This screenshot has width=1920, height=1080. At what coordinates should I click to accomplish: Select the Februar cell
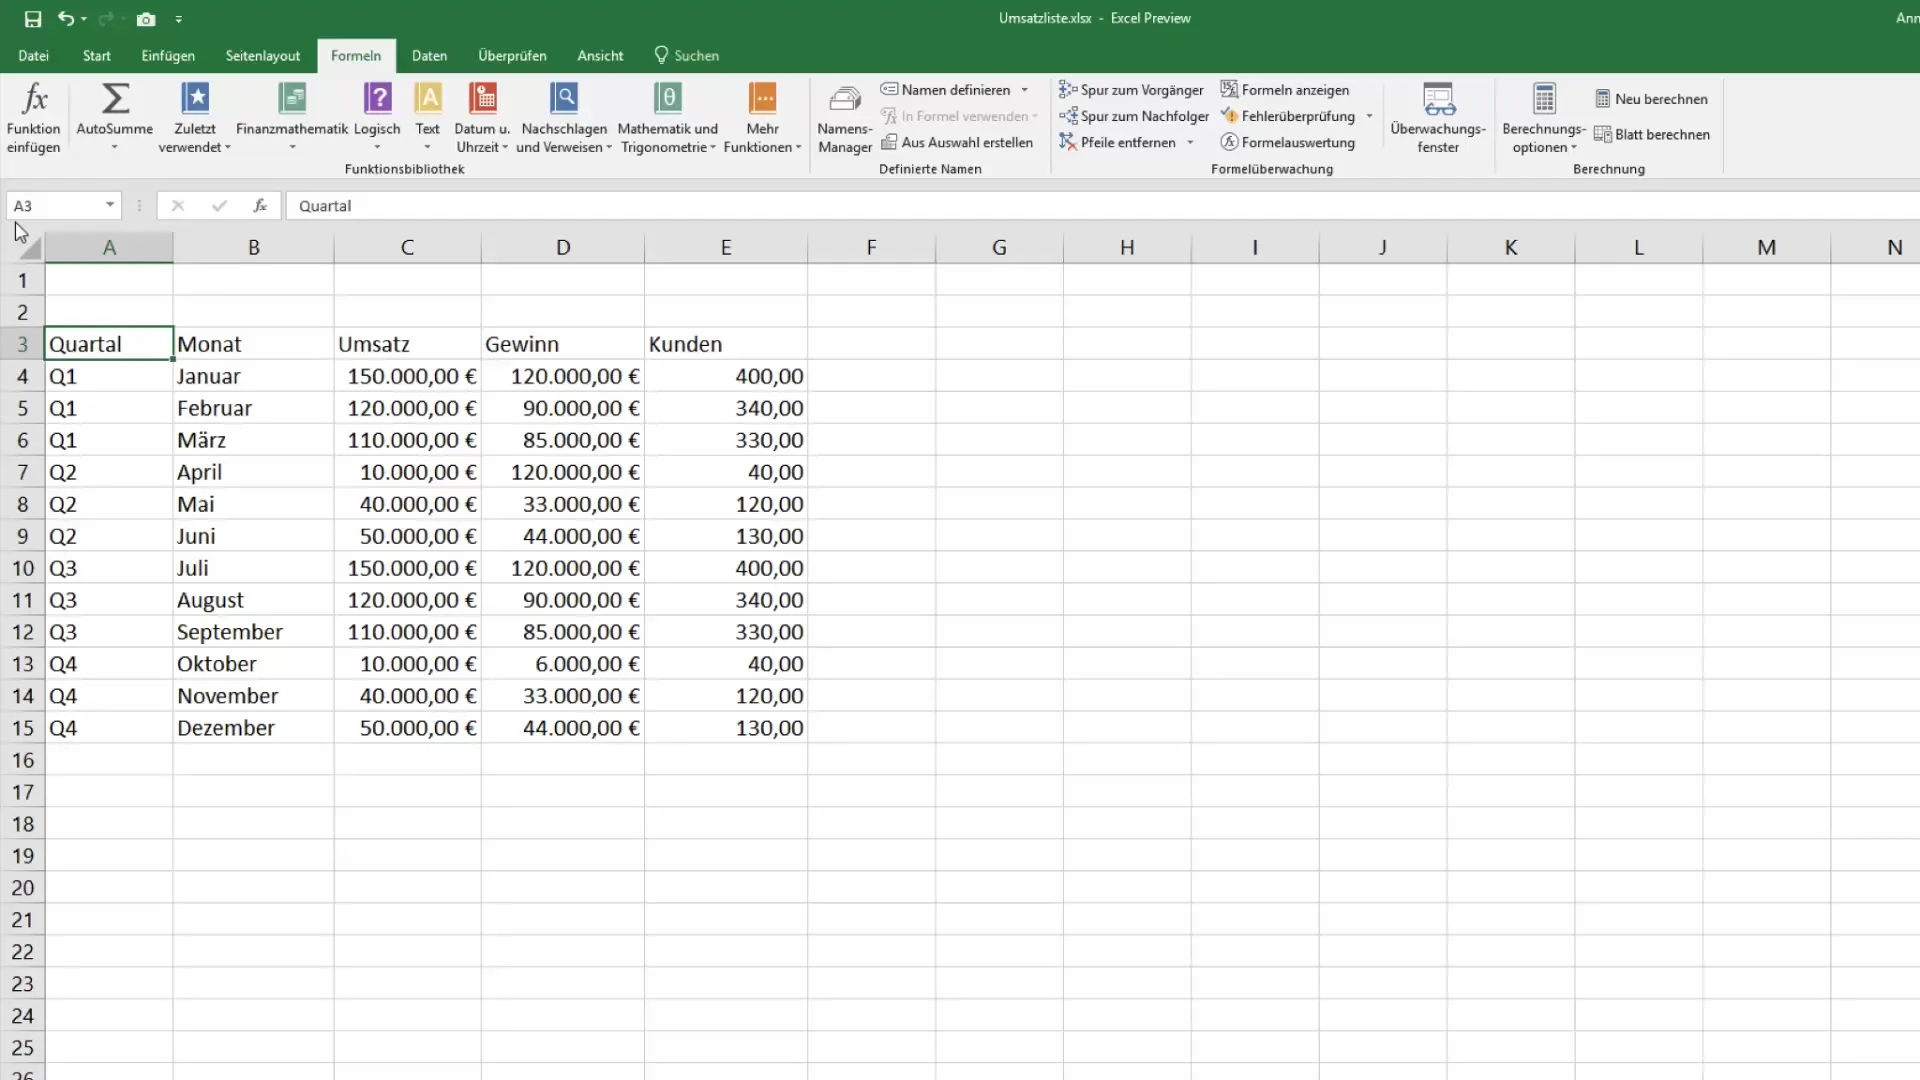tap(253, 408)
